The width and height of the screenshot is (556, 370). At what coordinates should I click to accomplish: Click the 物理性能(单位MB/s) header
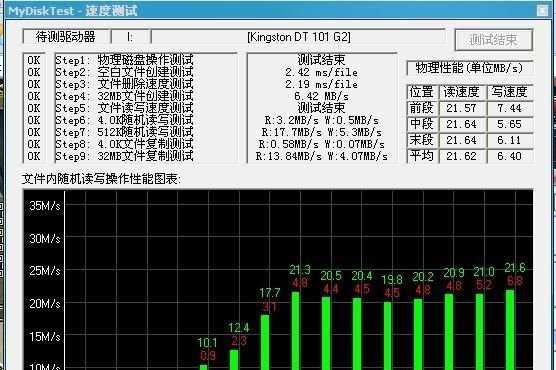click(469, 68)
